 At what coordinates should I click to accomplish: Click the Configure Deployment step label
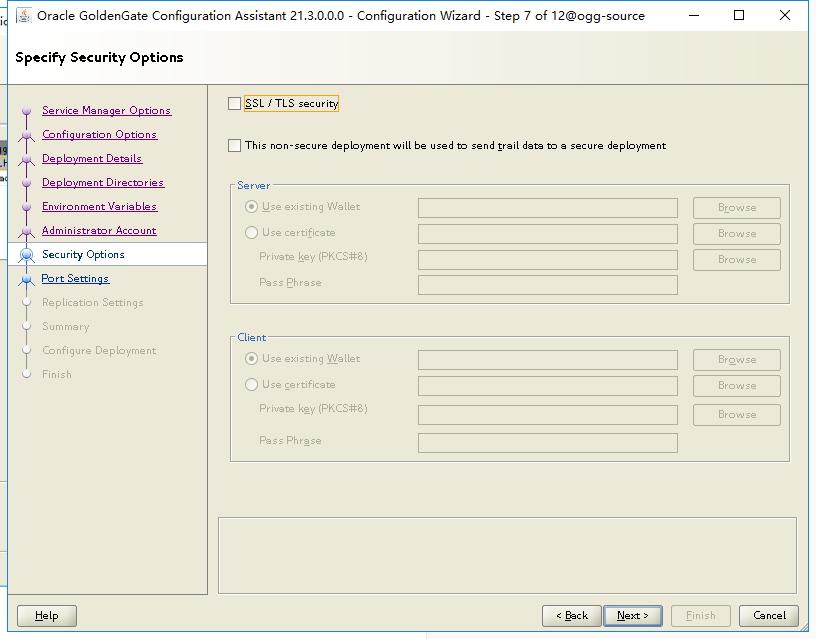tap(99, 350)
